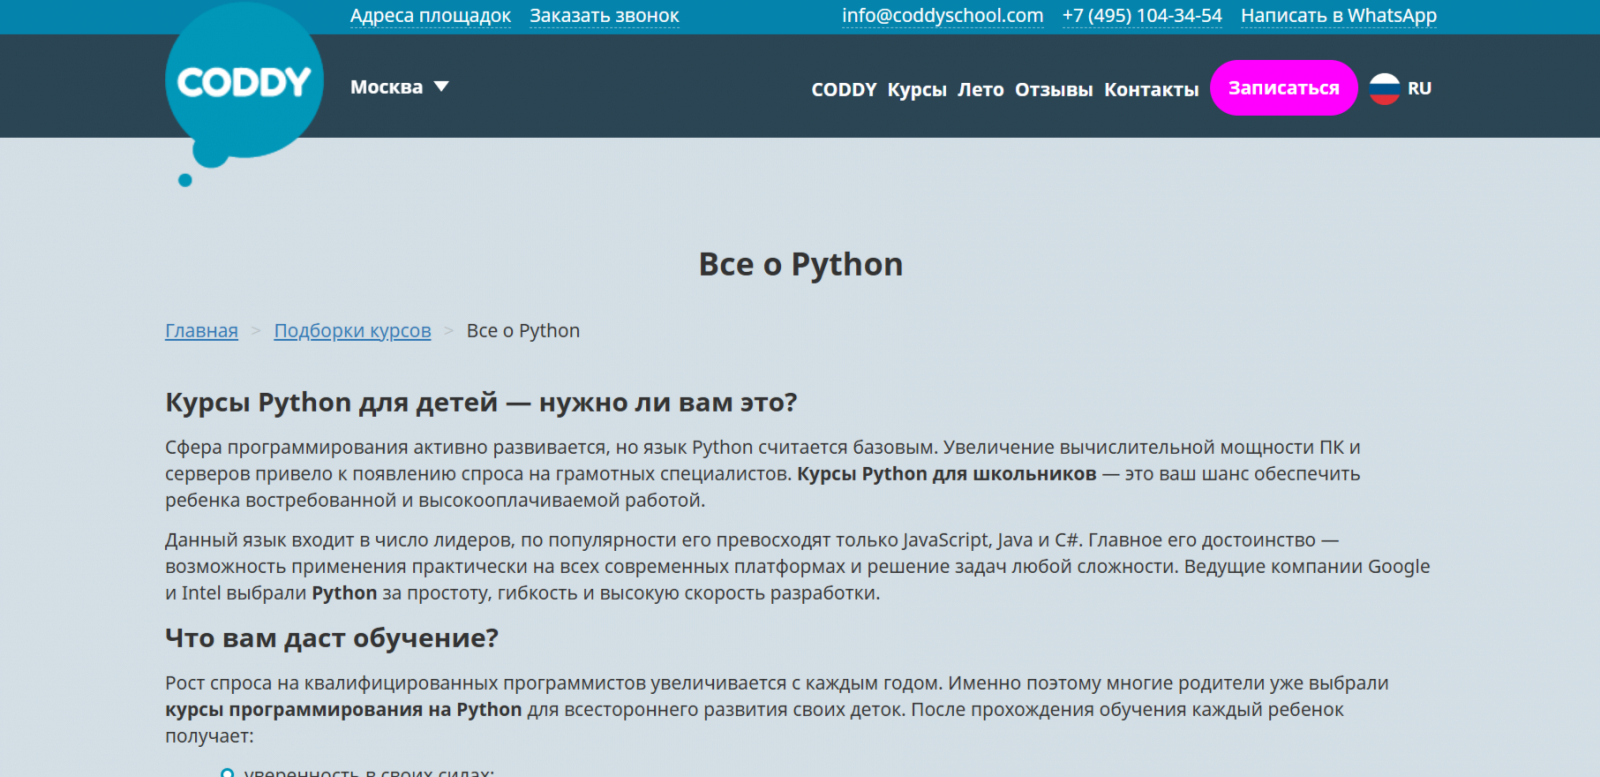
Task: Click the CODDY bubble logo
Action: tap(244, 83)
